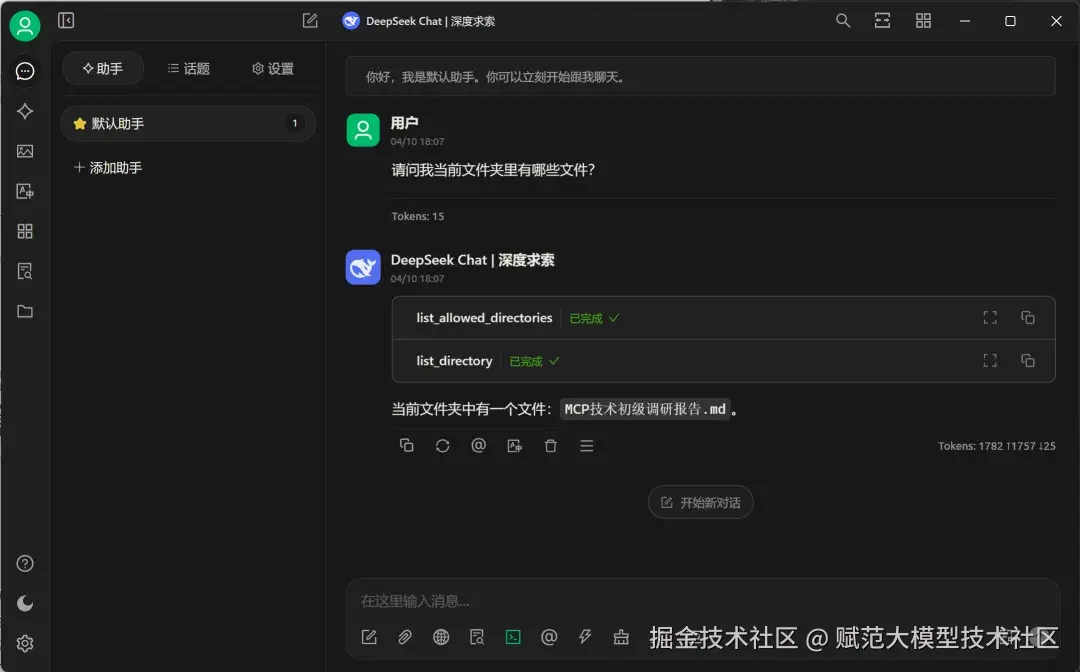Viewport: 1080px width, 672px height.
Task: Switch to the 话题 tab
Action: click(188, 68)
